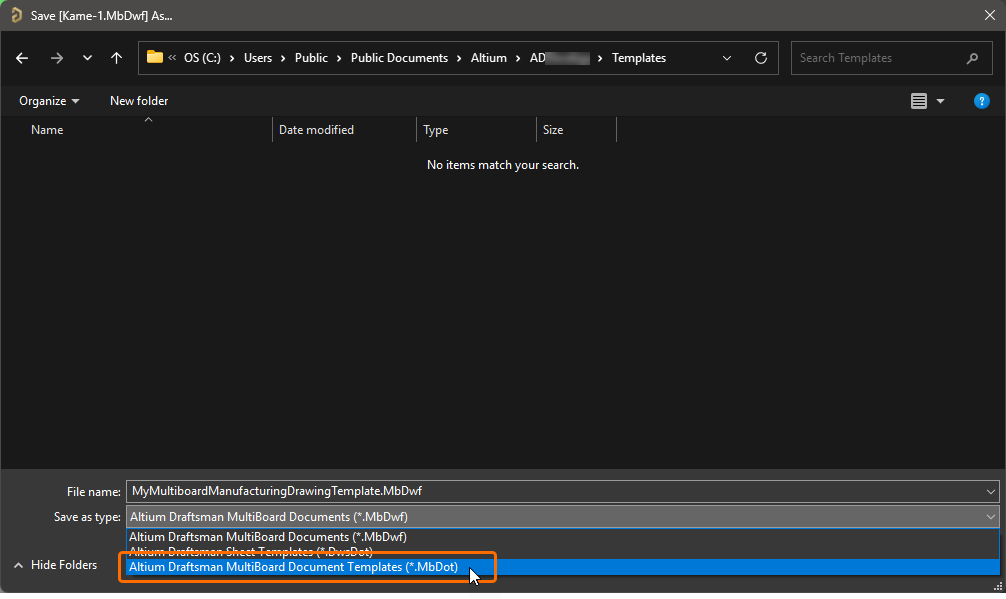This screenshot has height=599, width=1006.
Task: Change the view layout icon
Action: [x=919, y=101]
